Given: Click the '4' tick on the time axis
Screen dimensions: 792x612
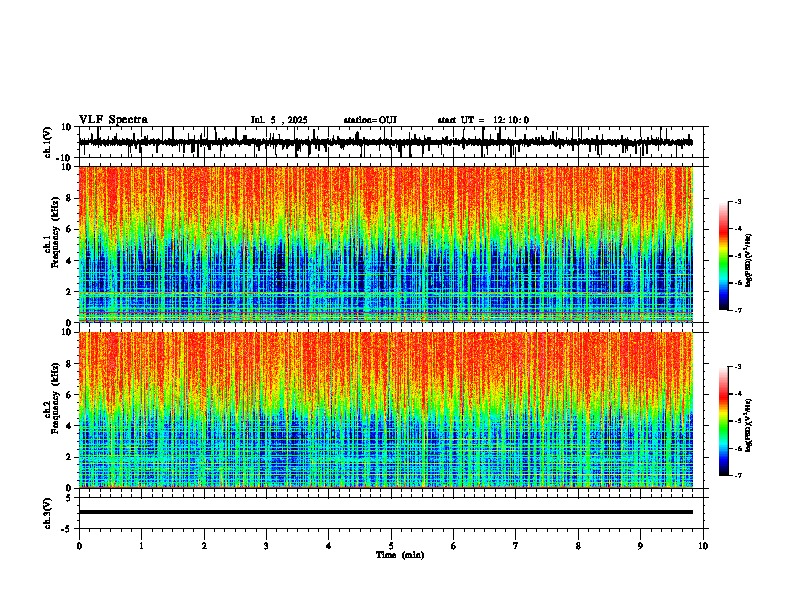Looking at the screenshot, I should (329, 546).
